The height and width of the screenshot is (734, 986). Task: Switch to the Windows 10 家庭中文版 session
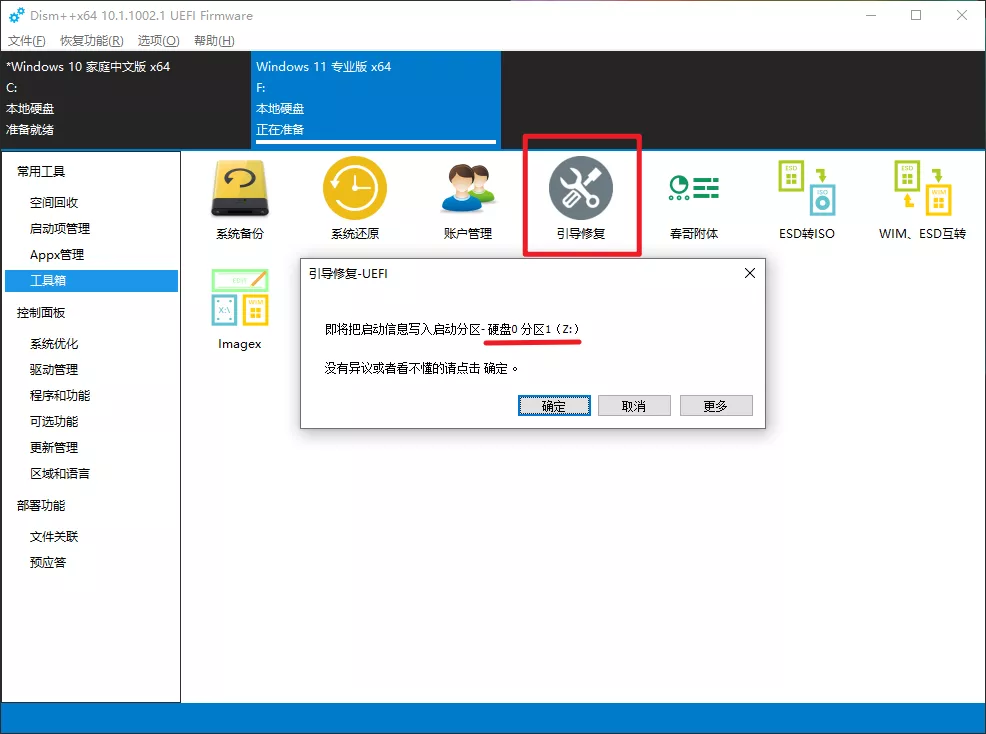pyautogui.click(x=120, y=95)
